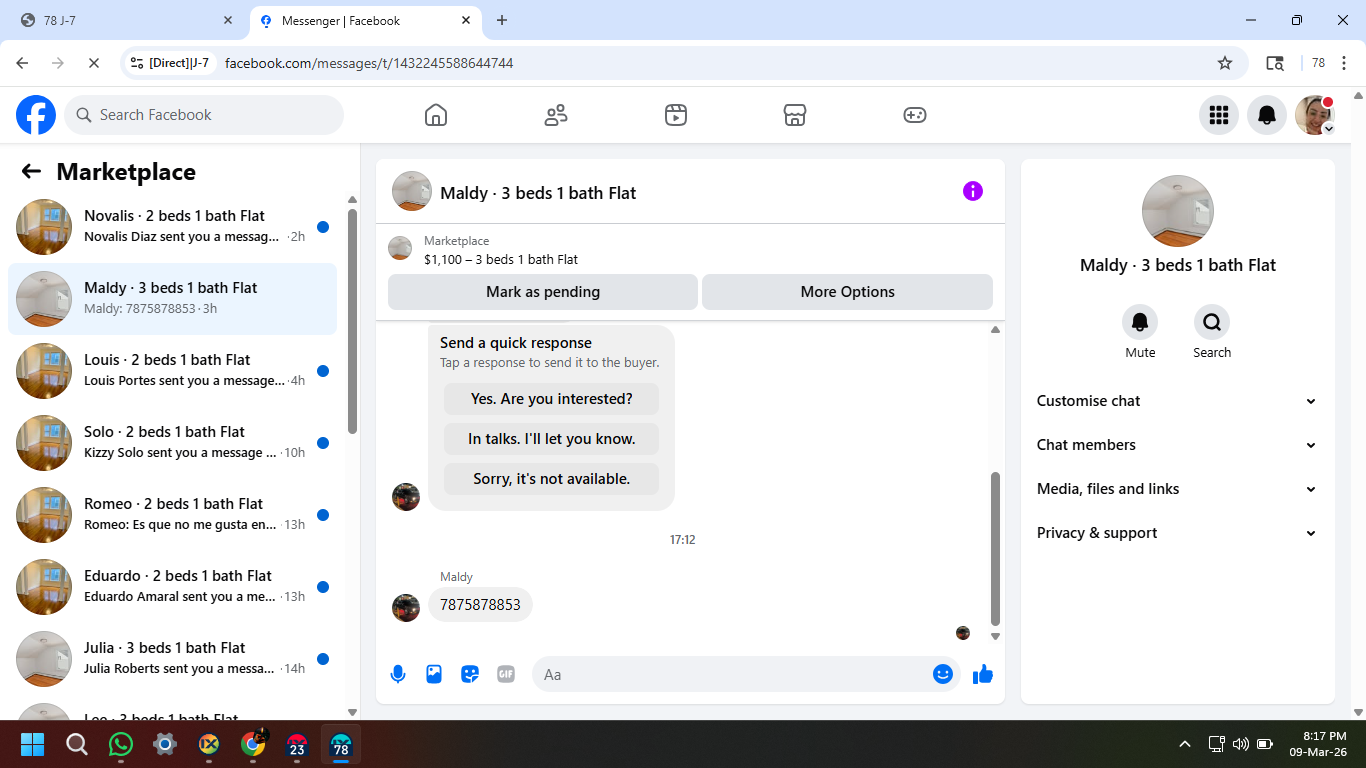Open Louis 2 beds 1 bath conversation
Viewport: 1366px width, 768px height.
point(172,371)
